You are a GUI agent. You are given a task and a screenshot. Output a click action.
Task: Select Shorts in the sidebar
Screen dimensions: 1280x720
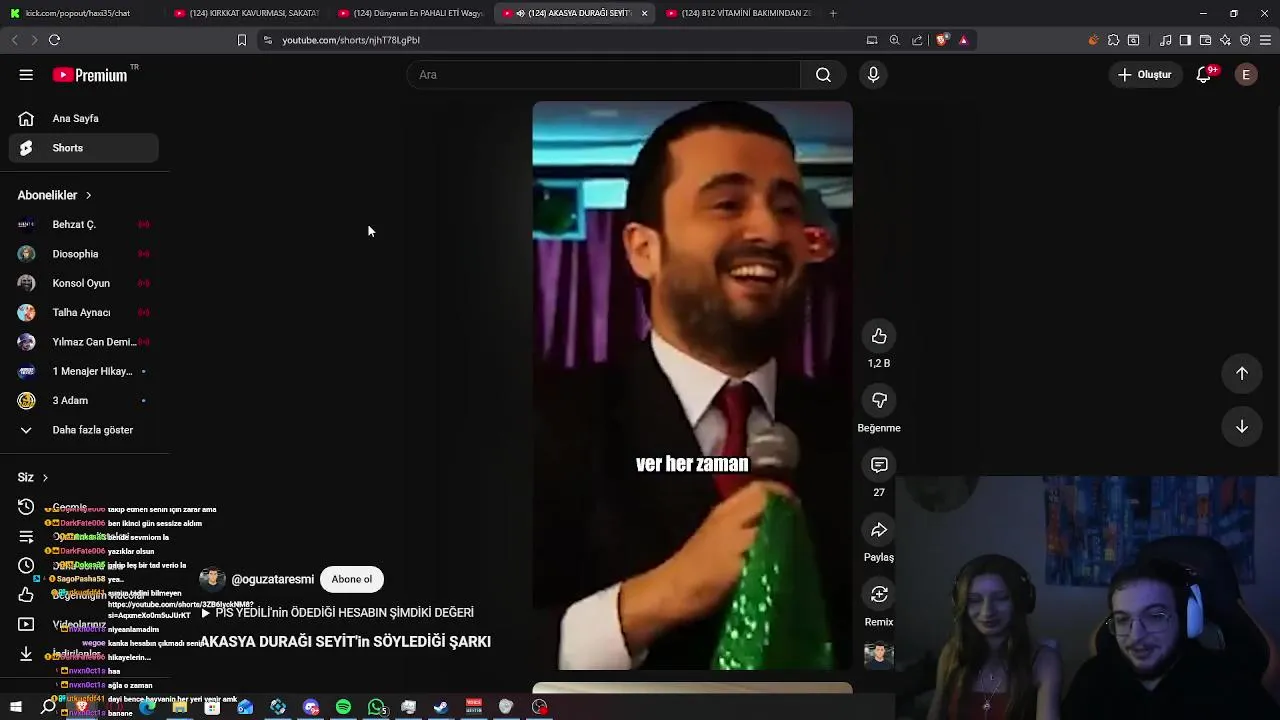(x=84, y=148)
